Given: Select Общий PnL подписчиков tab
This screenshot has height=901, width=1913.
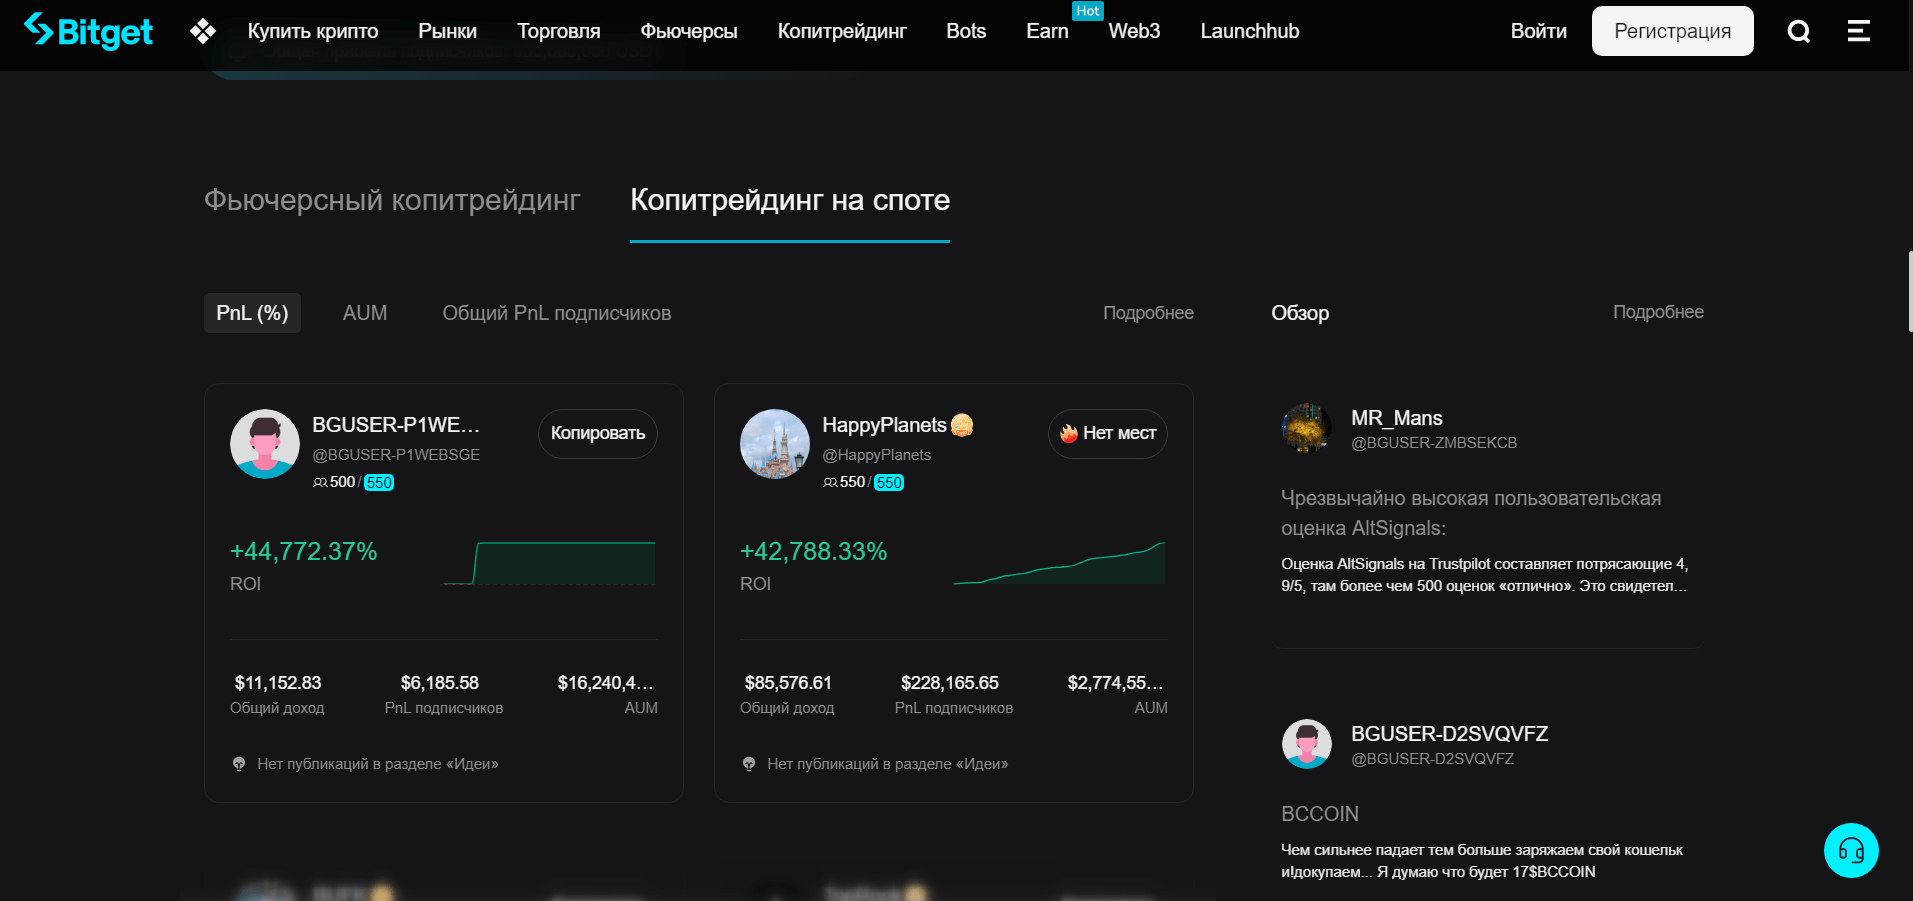Looking at the screenshot, I should coord(557,313).
